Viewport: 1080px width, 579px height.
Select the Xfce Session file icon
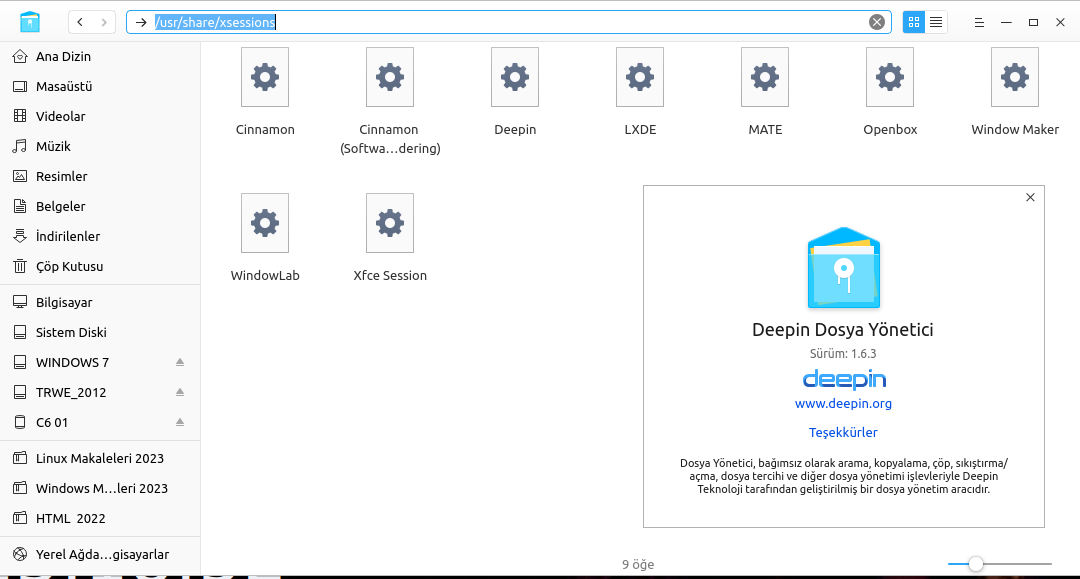coord(390,223)
